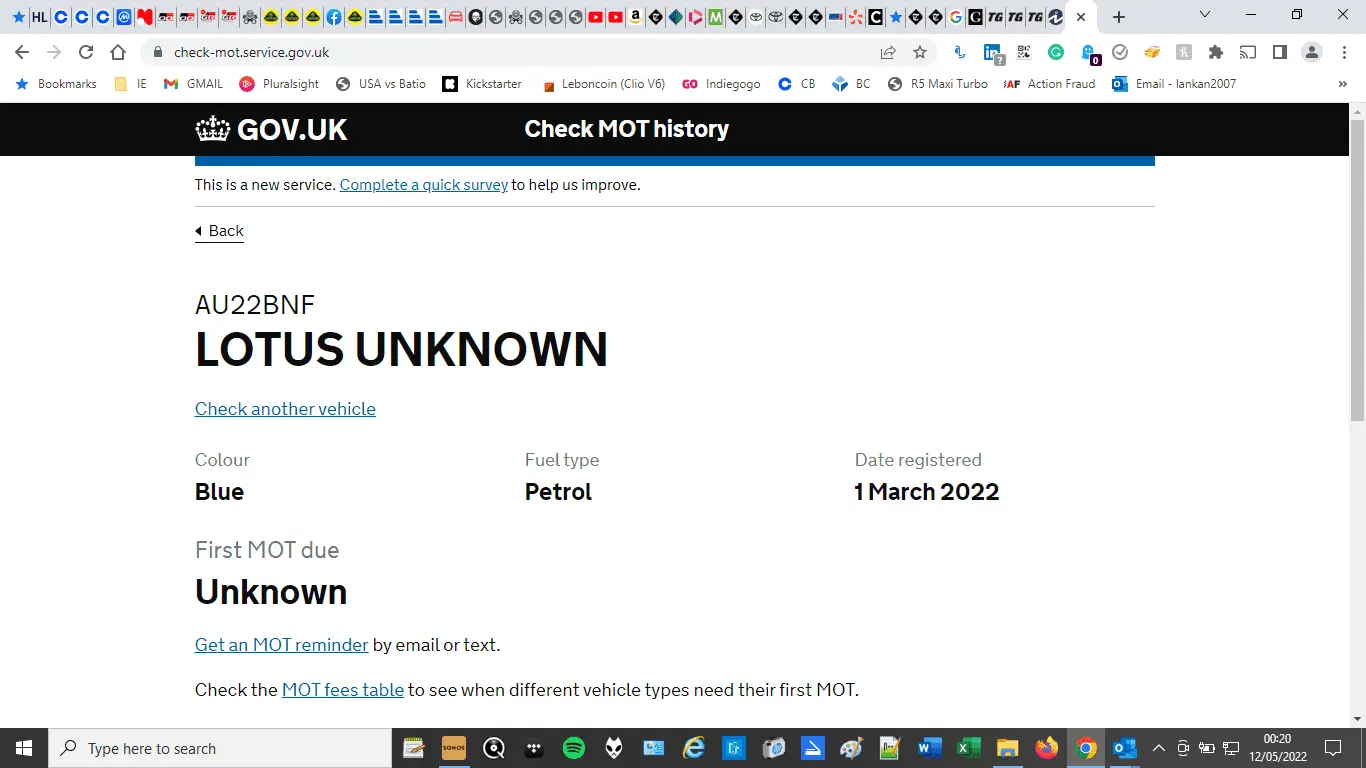Go to the browser home page icon
The height and width of the screenshot is (768, 1366).
pyautogui.click(x=118, y=52)
